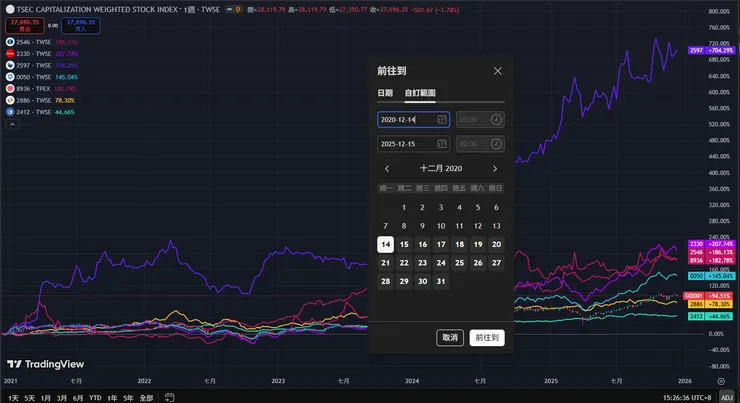740x403 pixels.
Task: Set range to 1月
Action: pos(45,398)
